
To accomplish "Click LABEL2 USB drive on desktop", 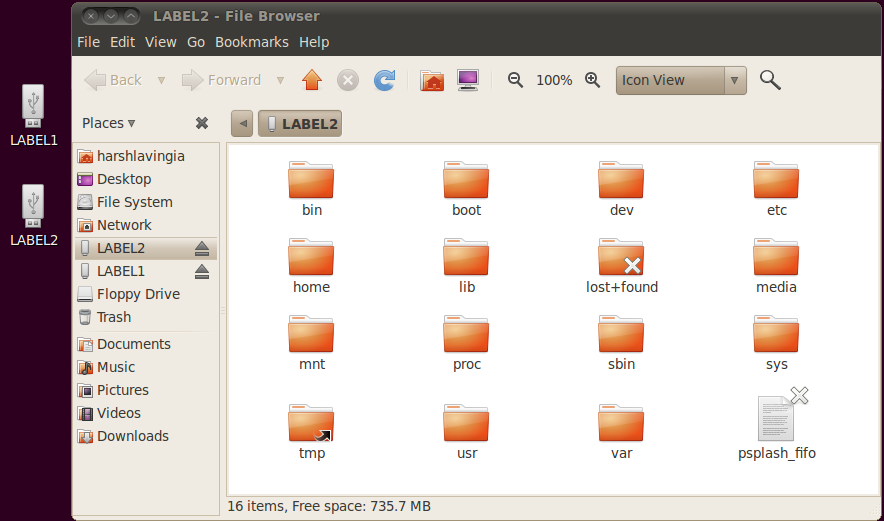I will pos(33,216).
